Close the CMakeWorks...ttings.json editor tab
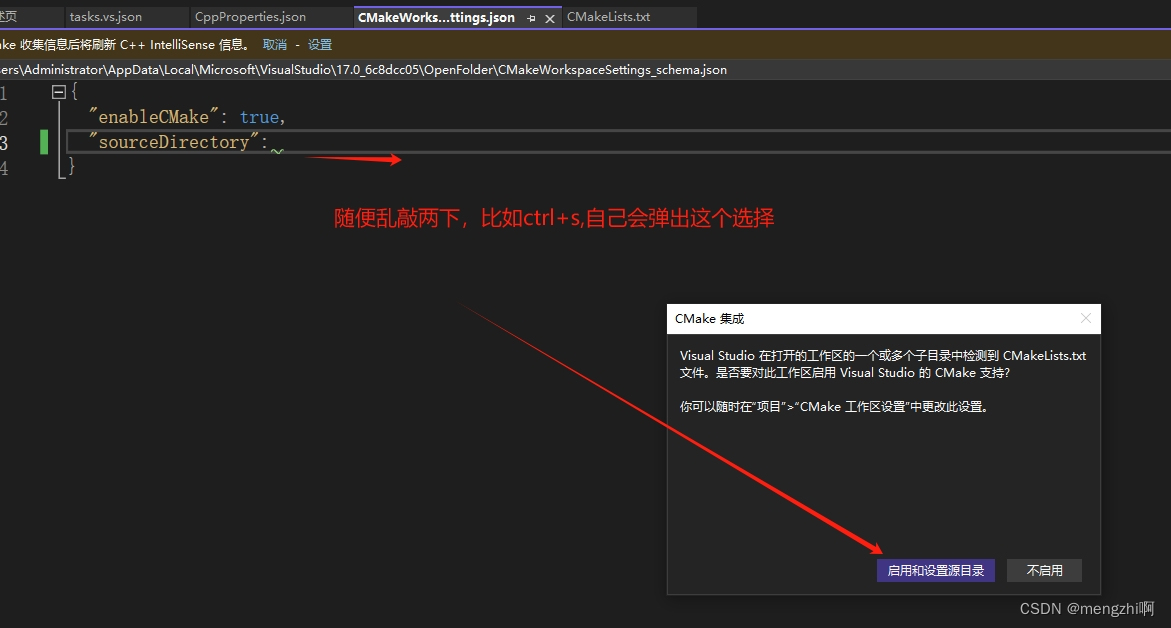1171x628 pixels. coord(549,17)
